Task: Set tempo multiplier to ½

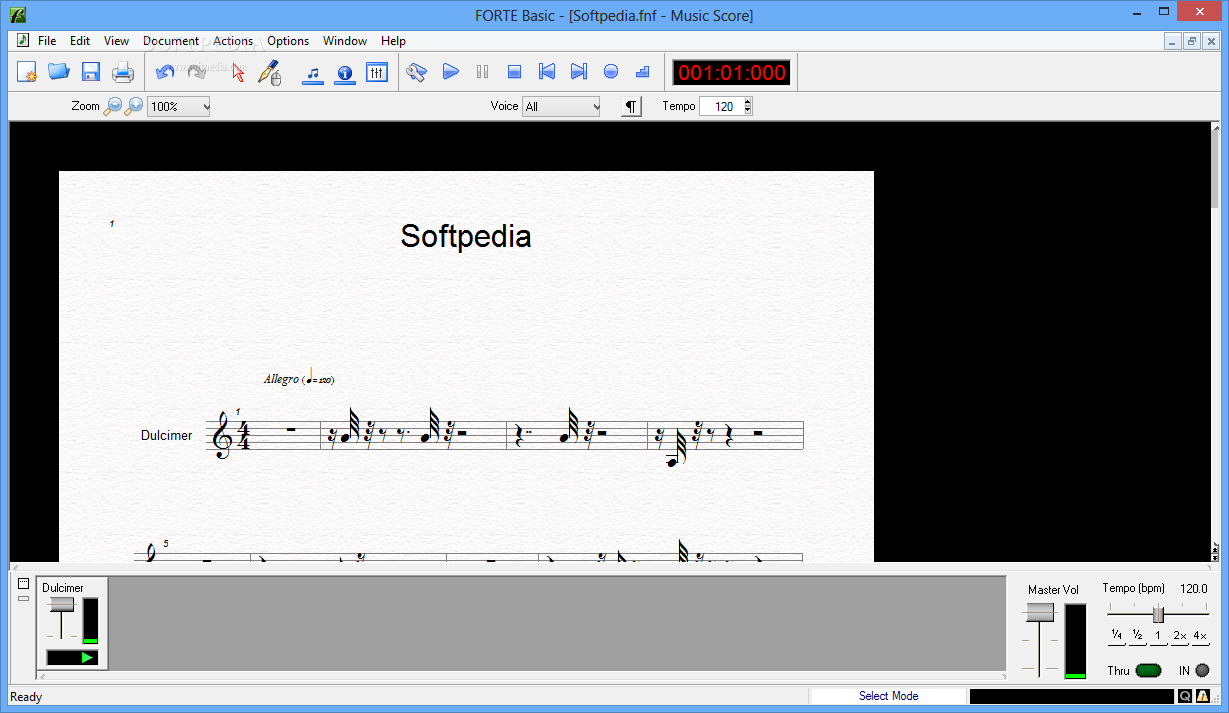Action: [1137, 636]
